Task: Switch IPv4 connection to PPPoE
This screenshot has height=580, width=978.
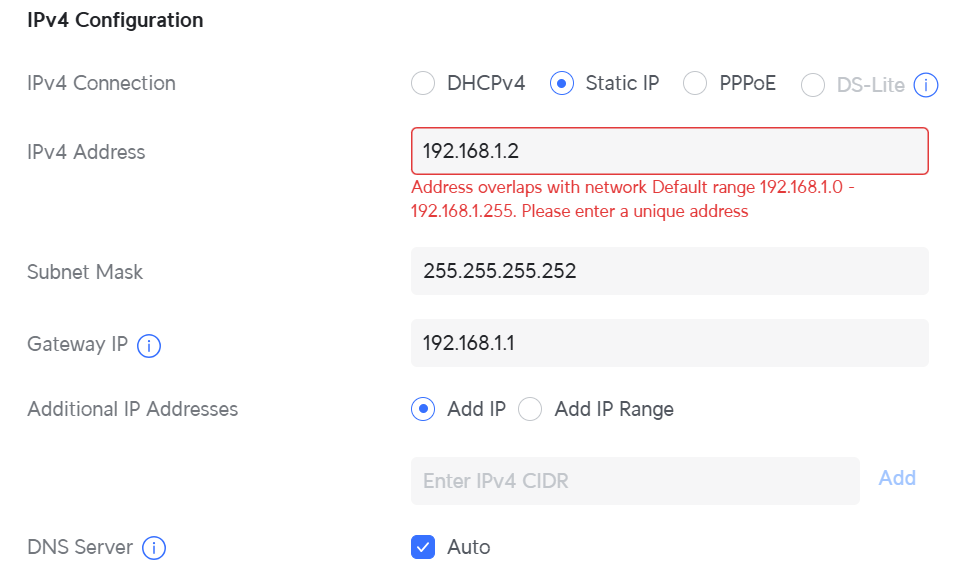Action: click(695, 84)
